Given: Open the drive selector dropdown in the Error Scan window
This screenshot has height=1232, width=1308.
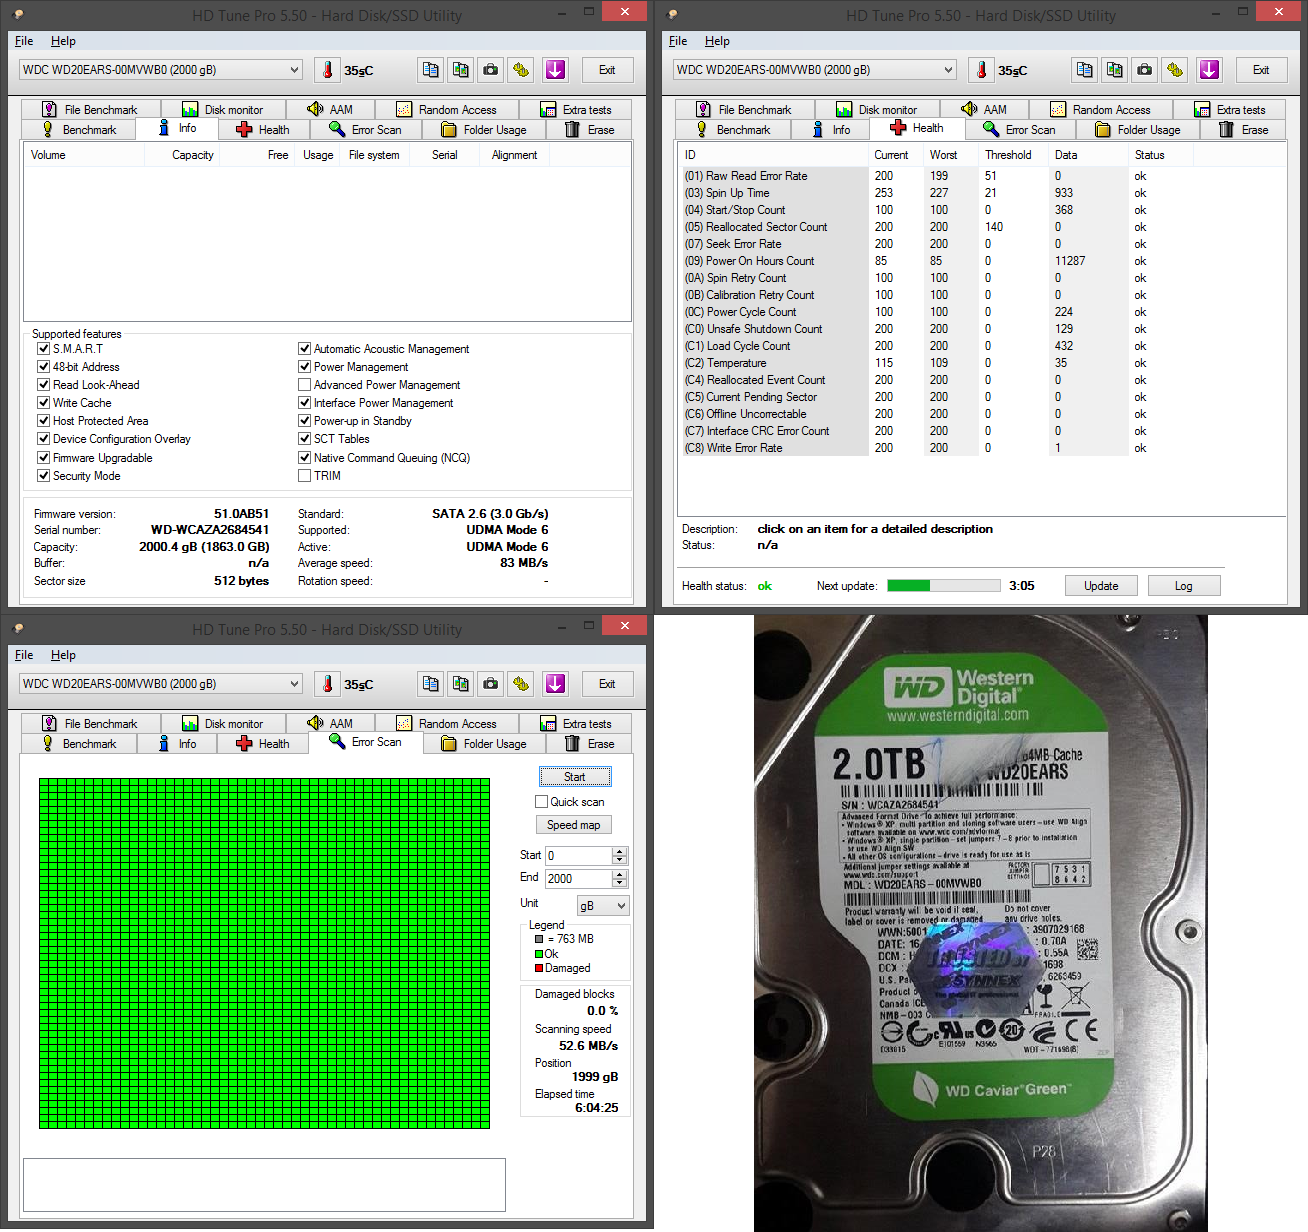Looking at the screenshot, I should (160, 684).
